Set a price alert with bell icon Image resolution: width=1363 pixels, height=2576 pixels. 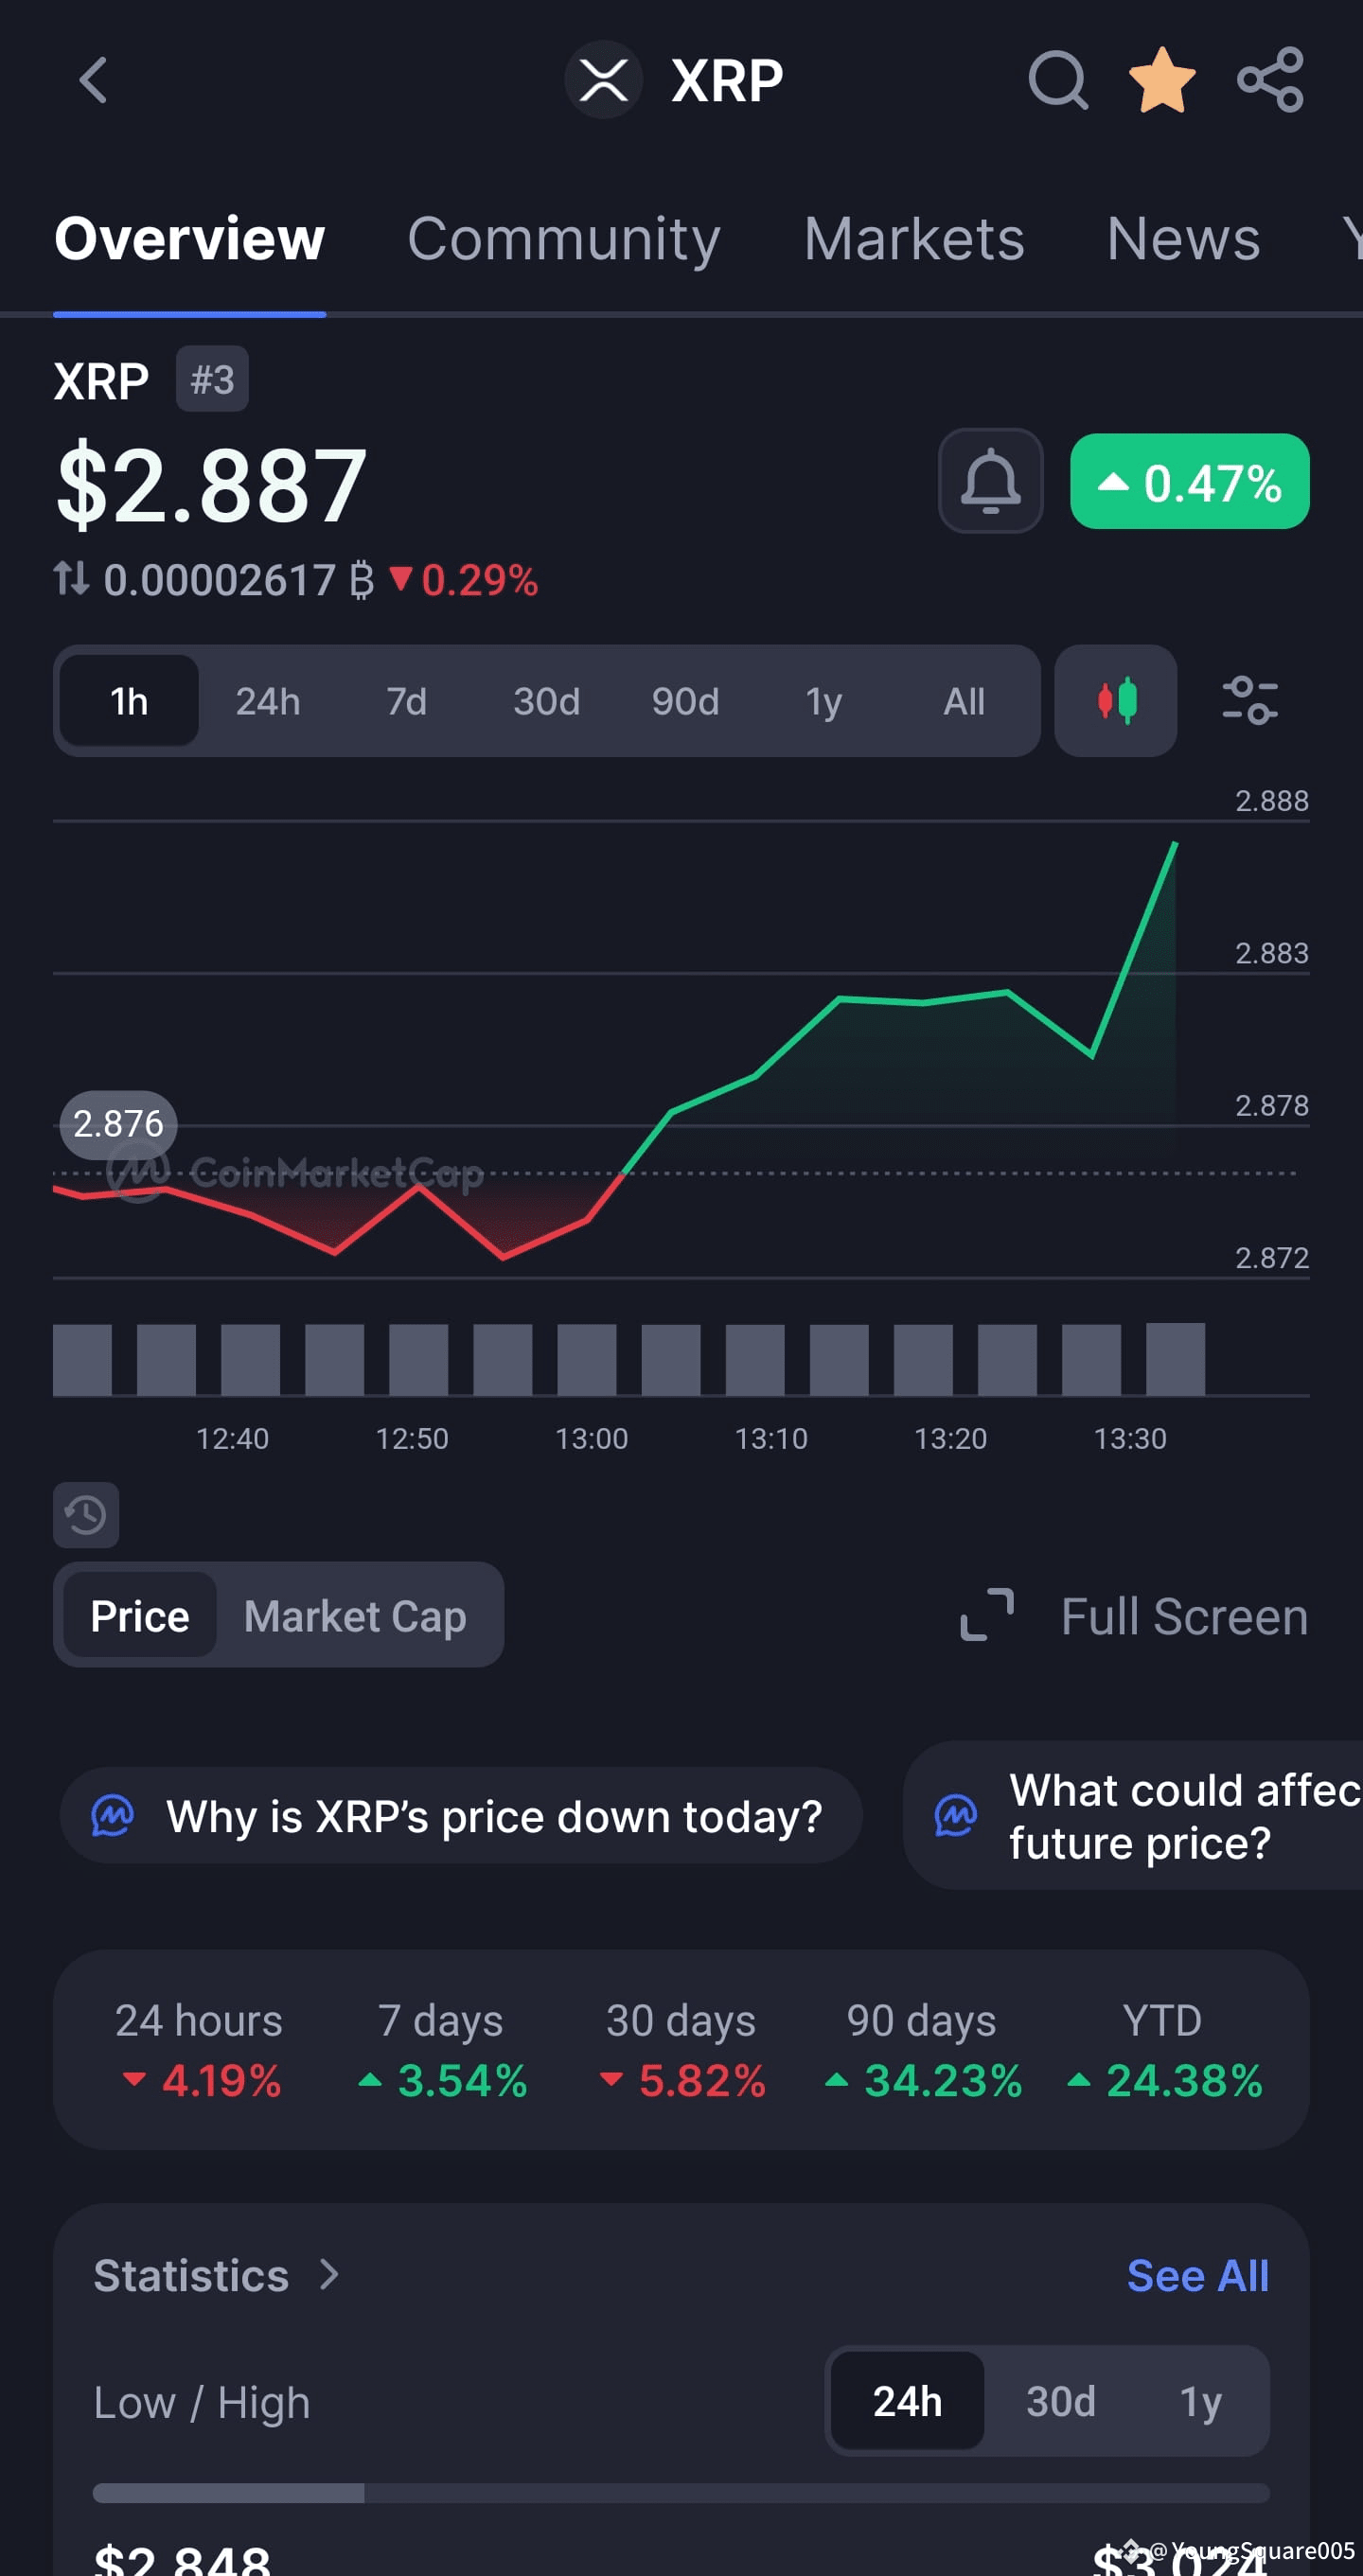[990, 481]
